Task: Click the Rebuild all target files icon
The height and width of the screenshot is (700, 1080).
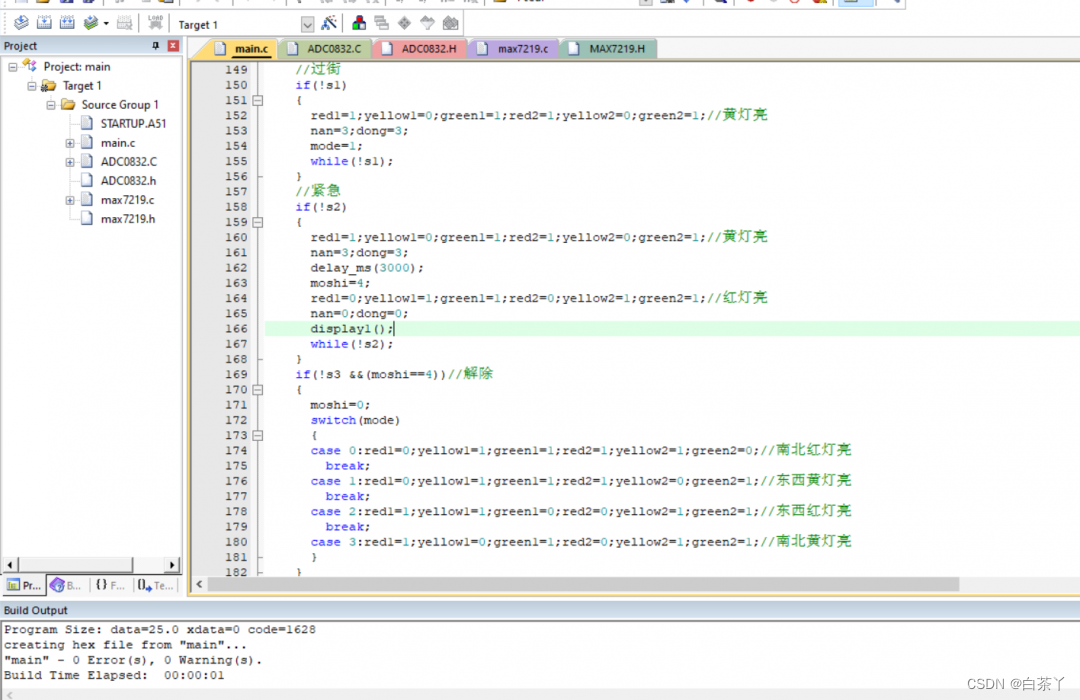Action: [x=67, y=23]
